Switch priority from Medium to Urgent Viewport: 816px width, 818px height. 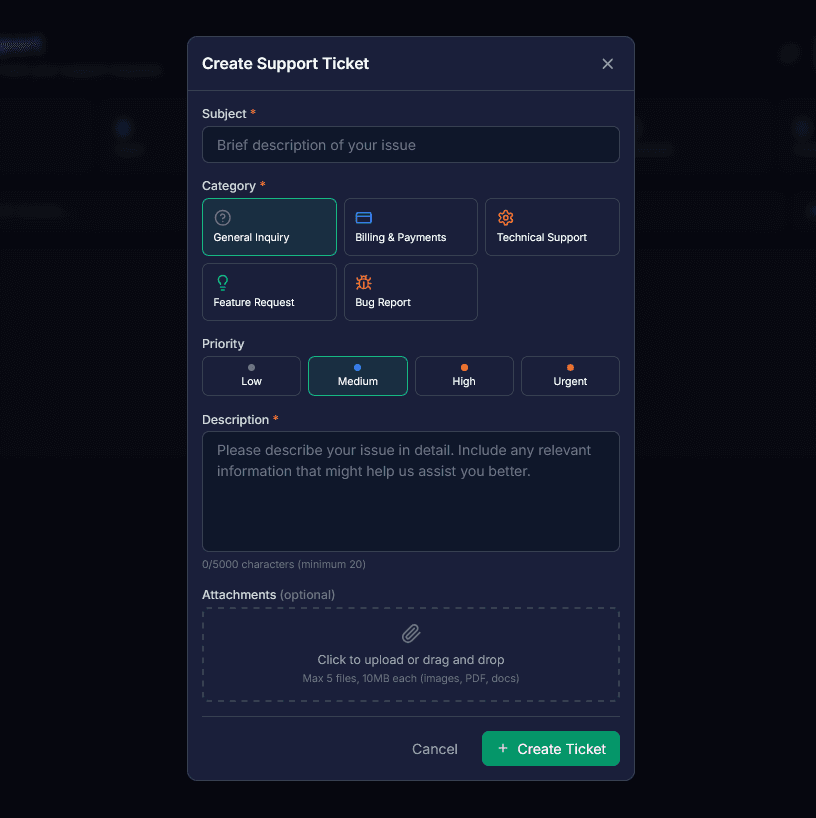click(570, 375)
